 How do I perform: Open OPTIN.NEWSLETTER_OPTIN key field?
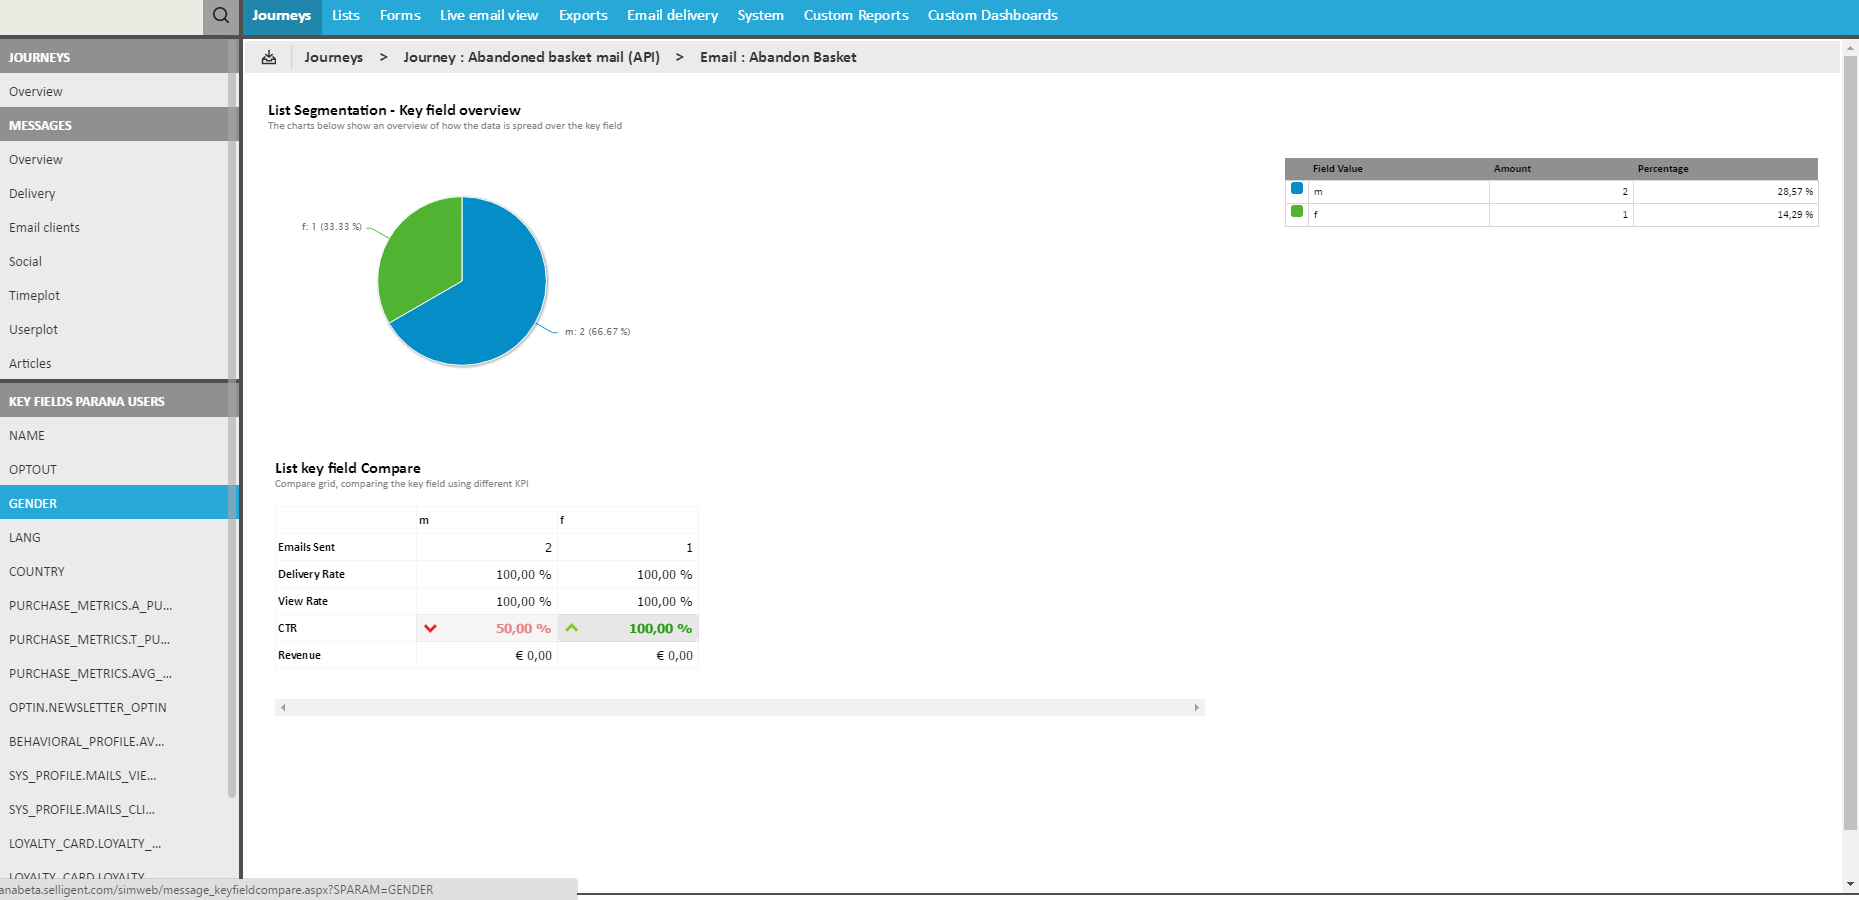[88, 708]
